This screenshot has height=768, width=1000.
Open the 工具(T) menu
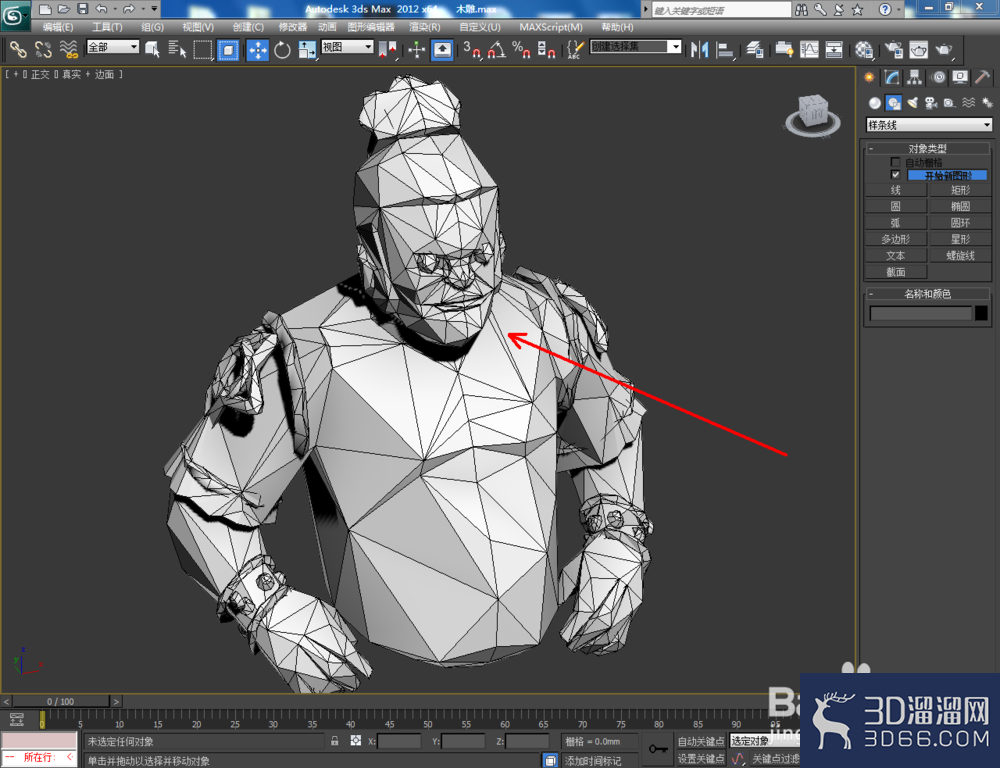[x=107, y=27]
